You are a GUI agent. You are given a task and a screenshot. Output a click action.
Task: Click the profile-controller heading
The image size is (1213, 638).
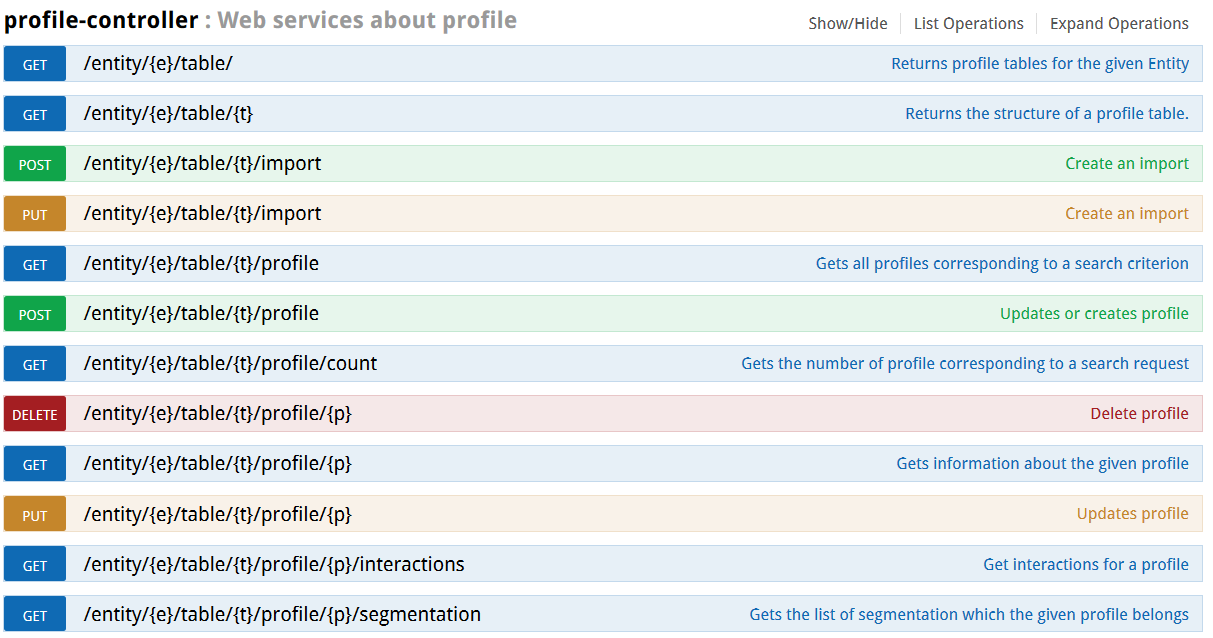[x=101, y=20]
